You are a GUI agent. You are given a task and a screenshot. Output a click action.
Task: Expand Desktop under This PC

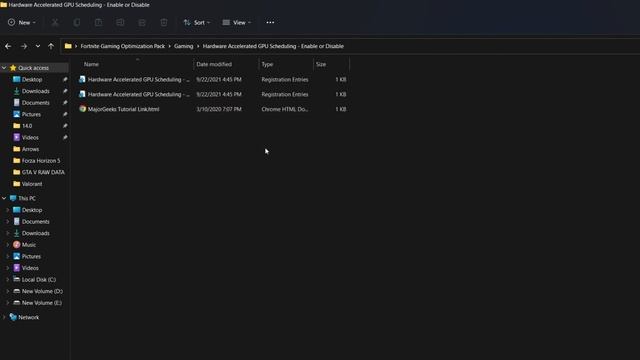[x=7, y=210]
